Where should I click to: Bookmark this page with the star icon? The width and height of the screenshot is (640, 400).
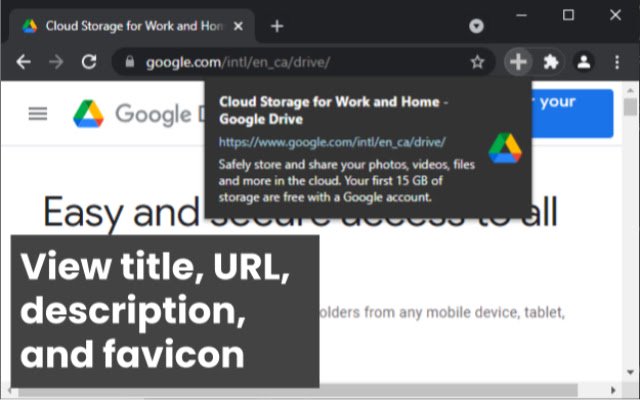point(477,62)
